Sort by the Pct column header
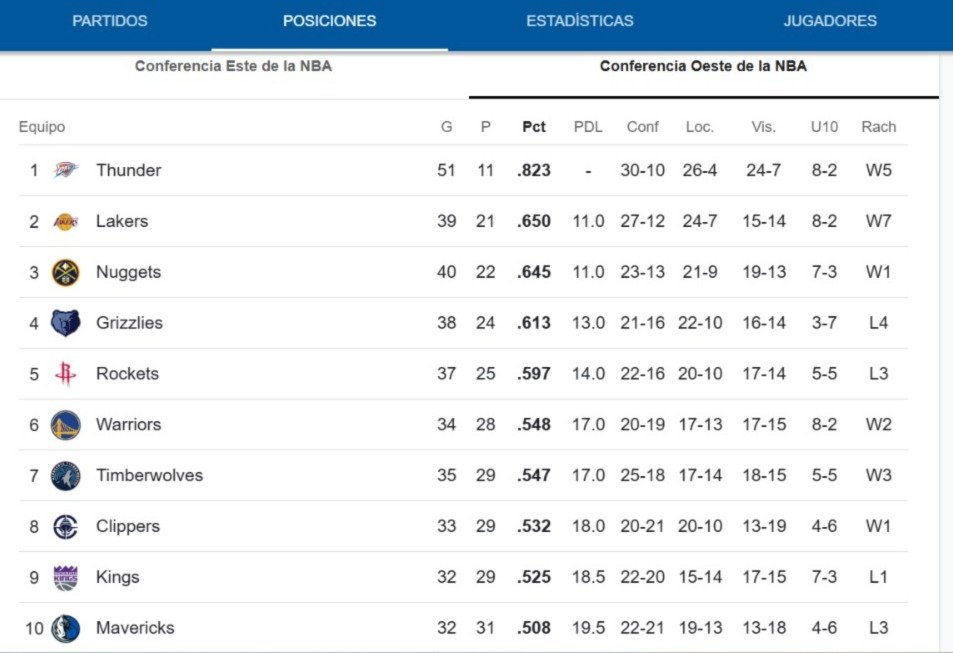This screenshot has height=653, width=953. coord(534,127)
